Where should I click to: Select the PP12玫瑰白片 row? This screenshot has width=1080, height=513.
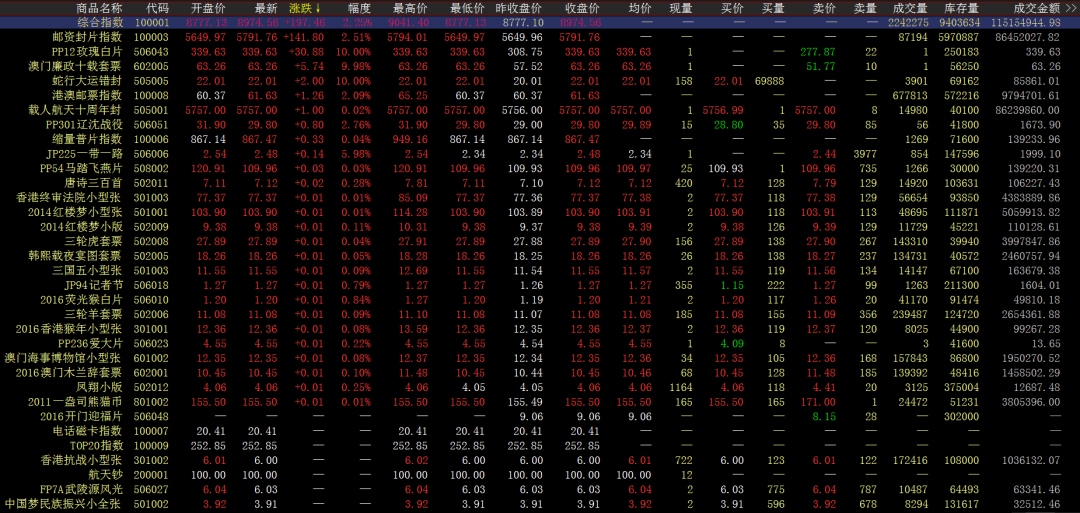click(x=540, y=52)
